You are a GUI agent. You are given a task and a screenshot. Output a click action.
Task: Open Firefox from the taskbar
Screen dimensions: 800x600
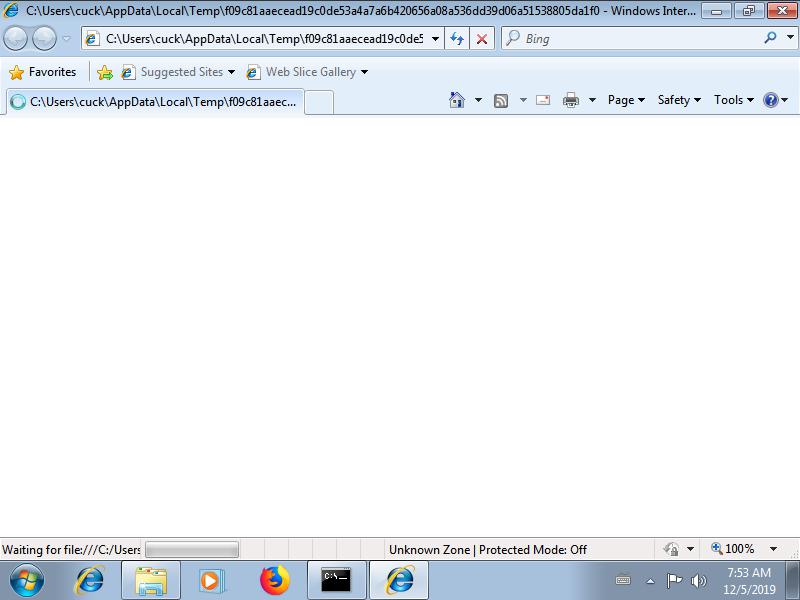click(x=274, y=581)
